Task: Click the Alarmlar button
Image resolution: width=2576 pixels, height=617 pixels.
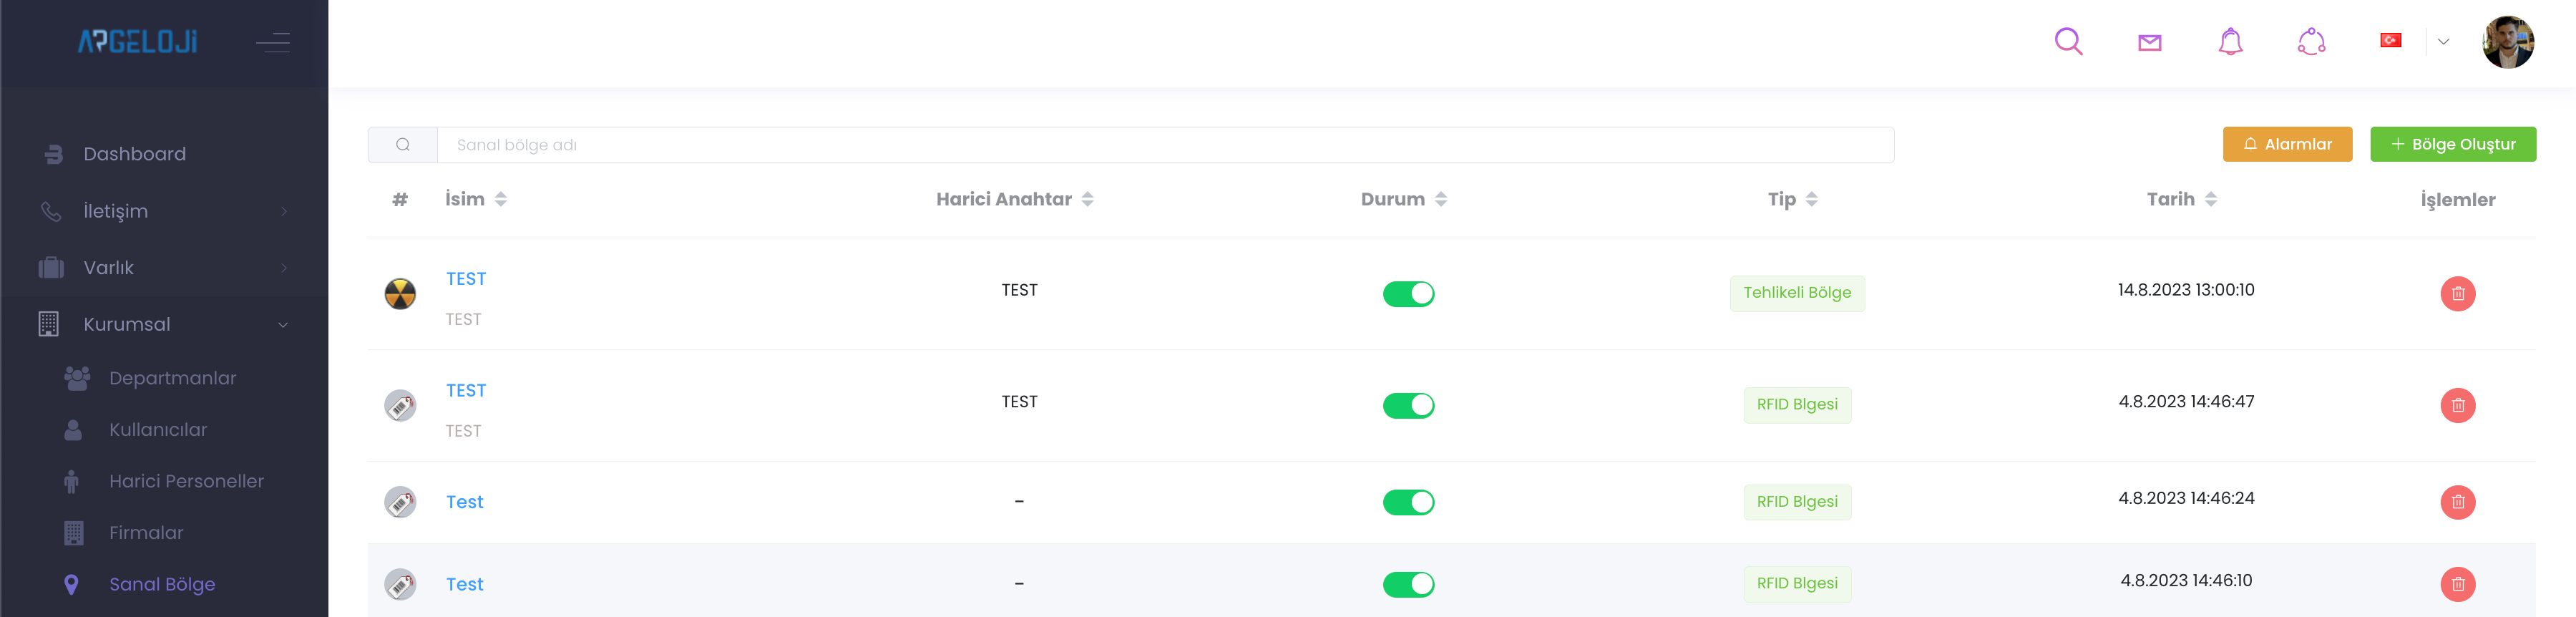Action: click(x=2287, y=144)
